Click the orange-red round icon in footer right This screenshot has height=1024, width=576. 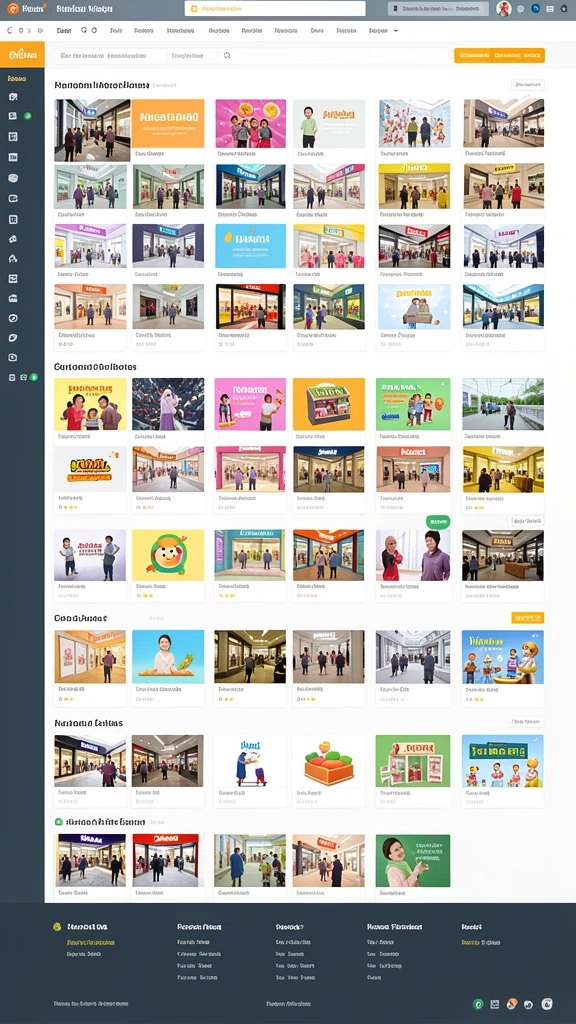click(512, 1004)
